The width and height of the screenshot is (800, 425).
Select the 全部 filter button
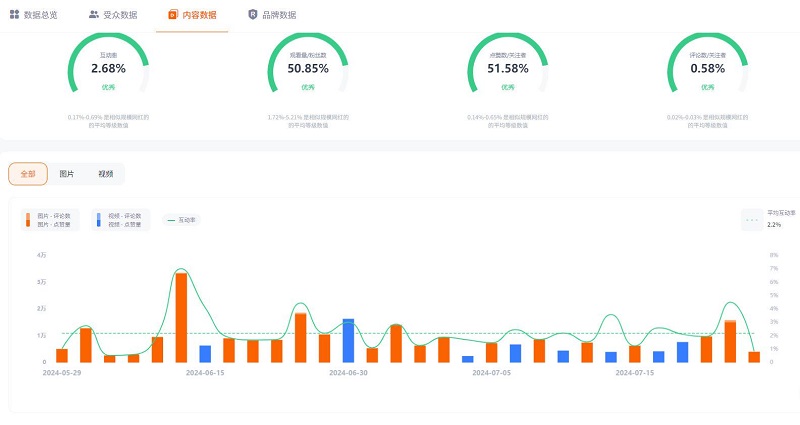click(x=28, y=174)
